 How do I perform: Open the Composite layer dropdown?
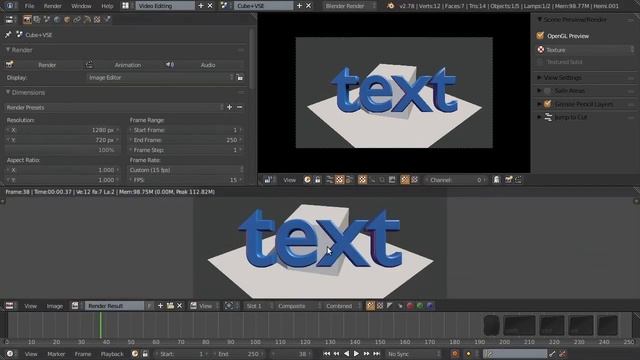(x=298, y=306)
